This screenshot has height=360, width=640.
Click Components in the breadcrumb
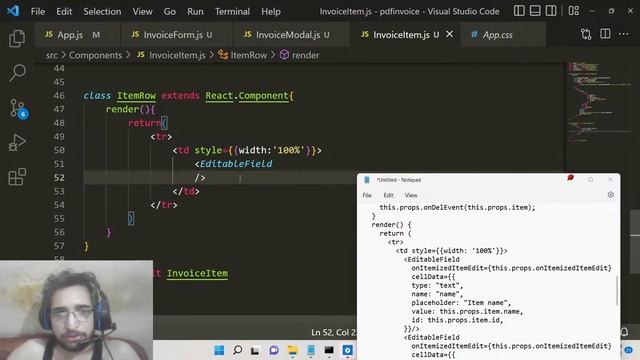tap(96, 55)
